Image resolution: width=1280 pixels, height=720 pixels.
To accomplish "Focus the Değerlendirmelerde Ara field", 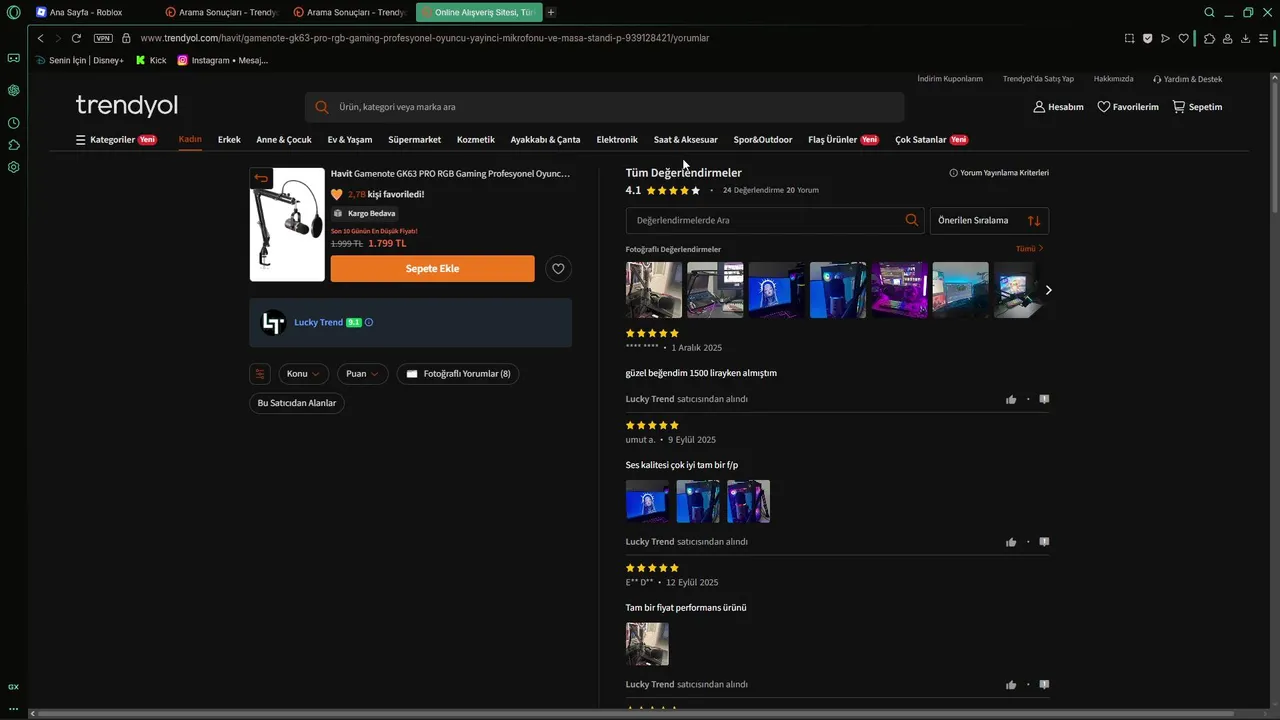I will [775, 220].
